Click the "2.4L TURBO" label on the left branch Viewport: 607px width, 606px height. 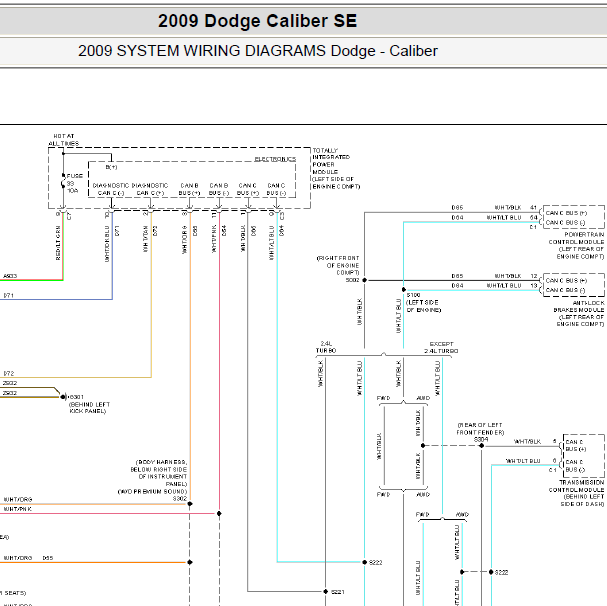(x=326, y=347)
